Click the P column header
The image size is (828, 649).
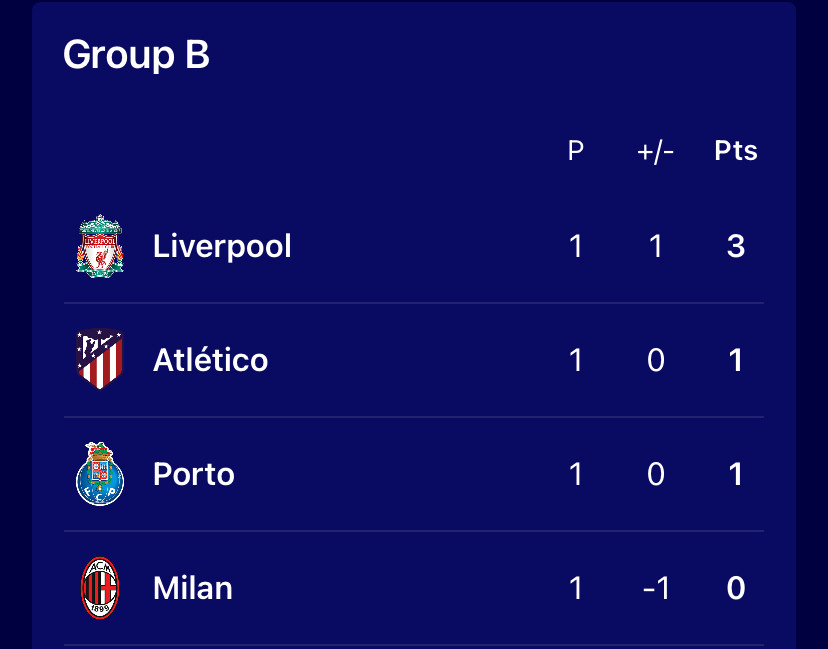pyautogui.click(x=576, y=151)
